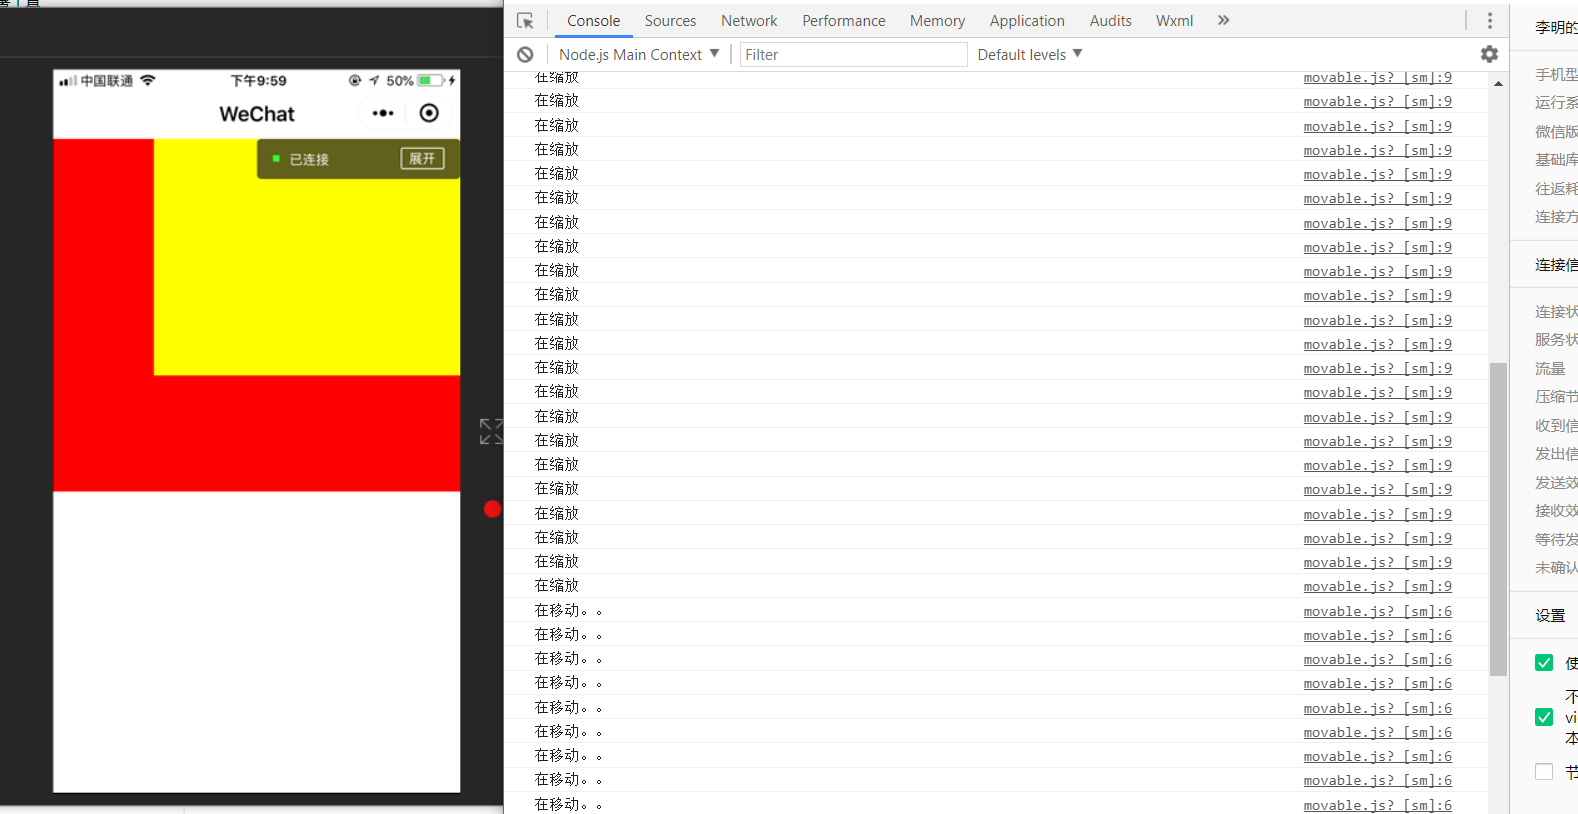
Task: Open the DevTools kebab menu
Action: [x=1490, y=21]
